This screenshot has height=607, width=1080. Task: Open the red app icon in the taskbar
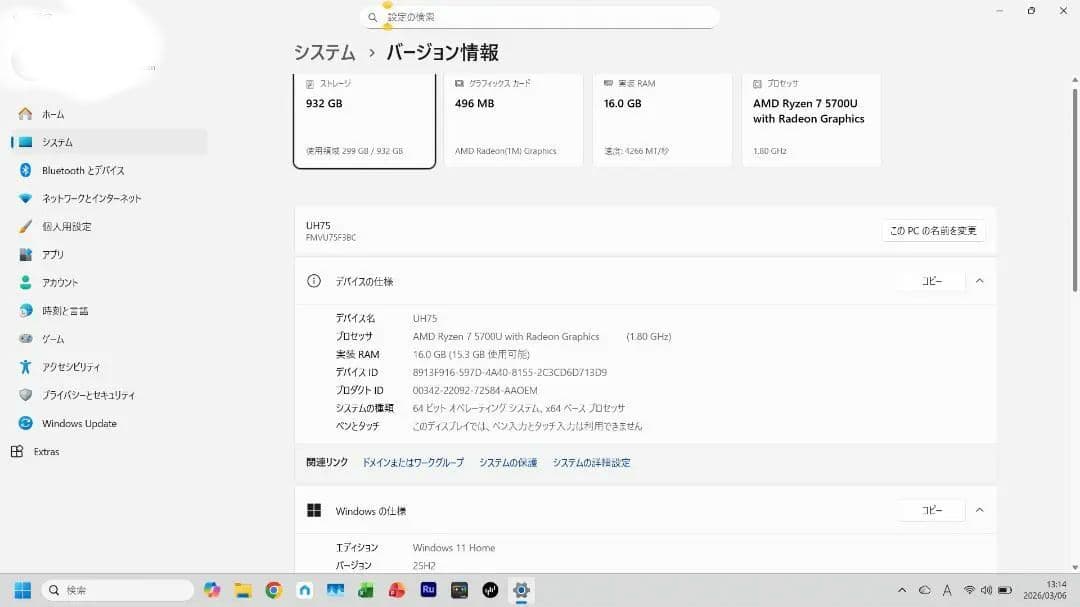(397, 590)
